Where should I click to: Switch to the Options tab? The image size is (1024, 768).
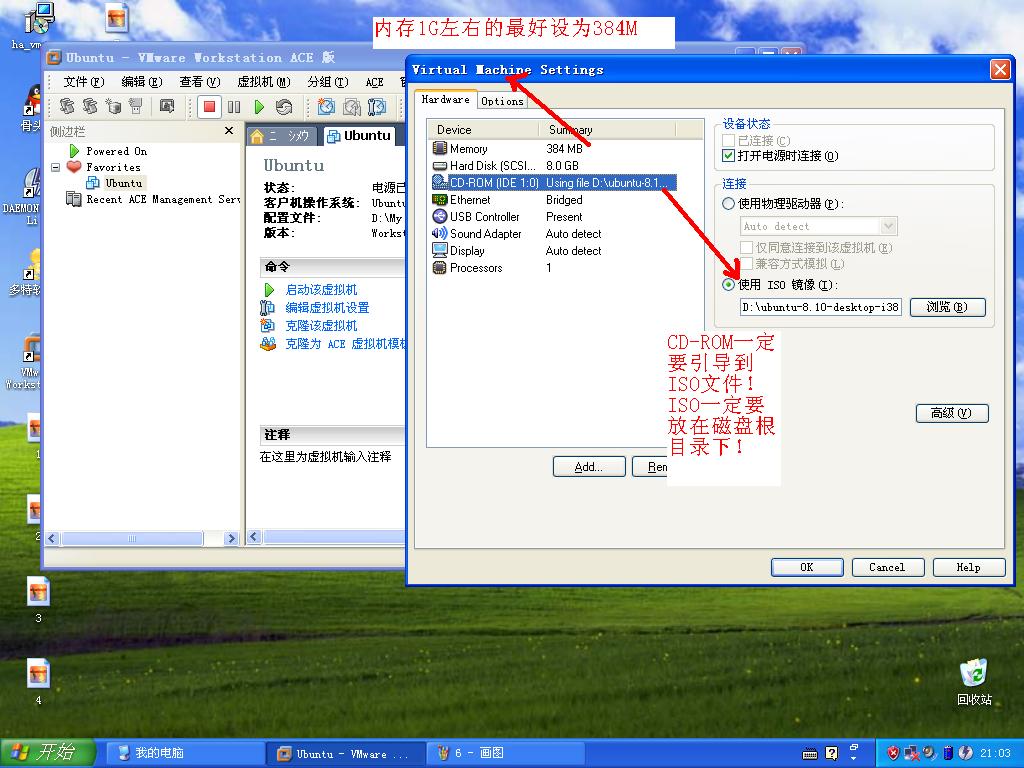pyautogui.click(x=502, y=101)
